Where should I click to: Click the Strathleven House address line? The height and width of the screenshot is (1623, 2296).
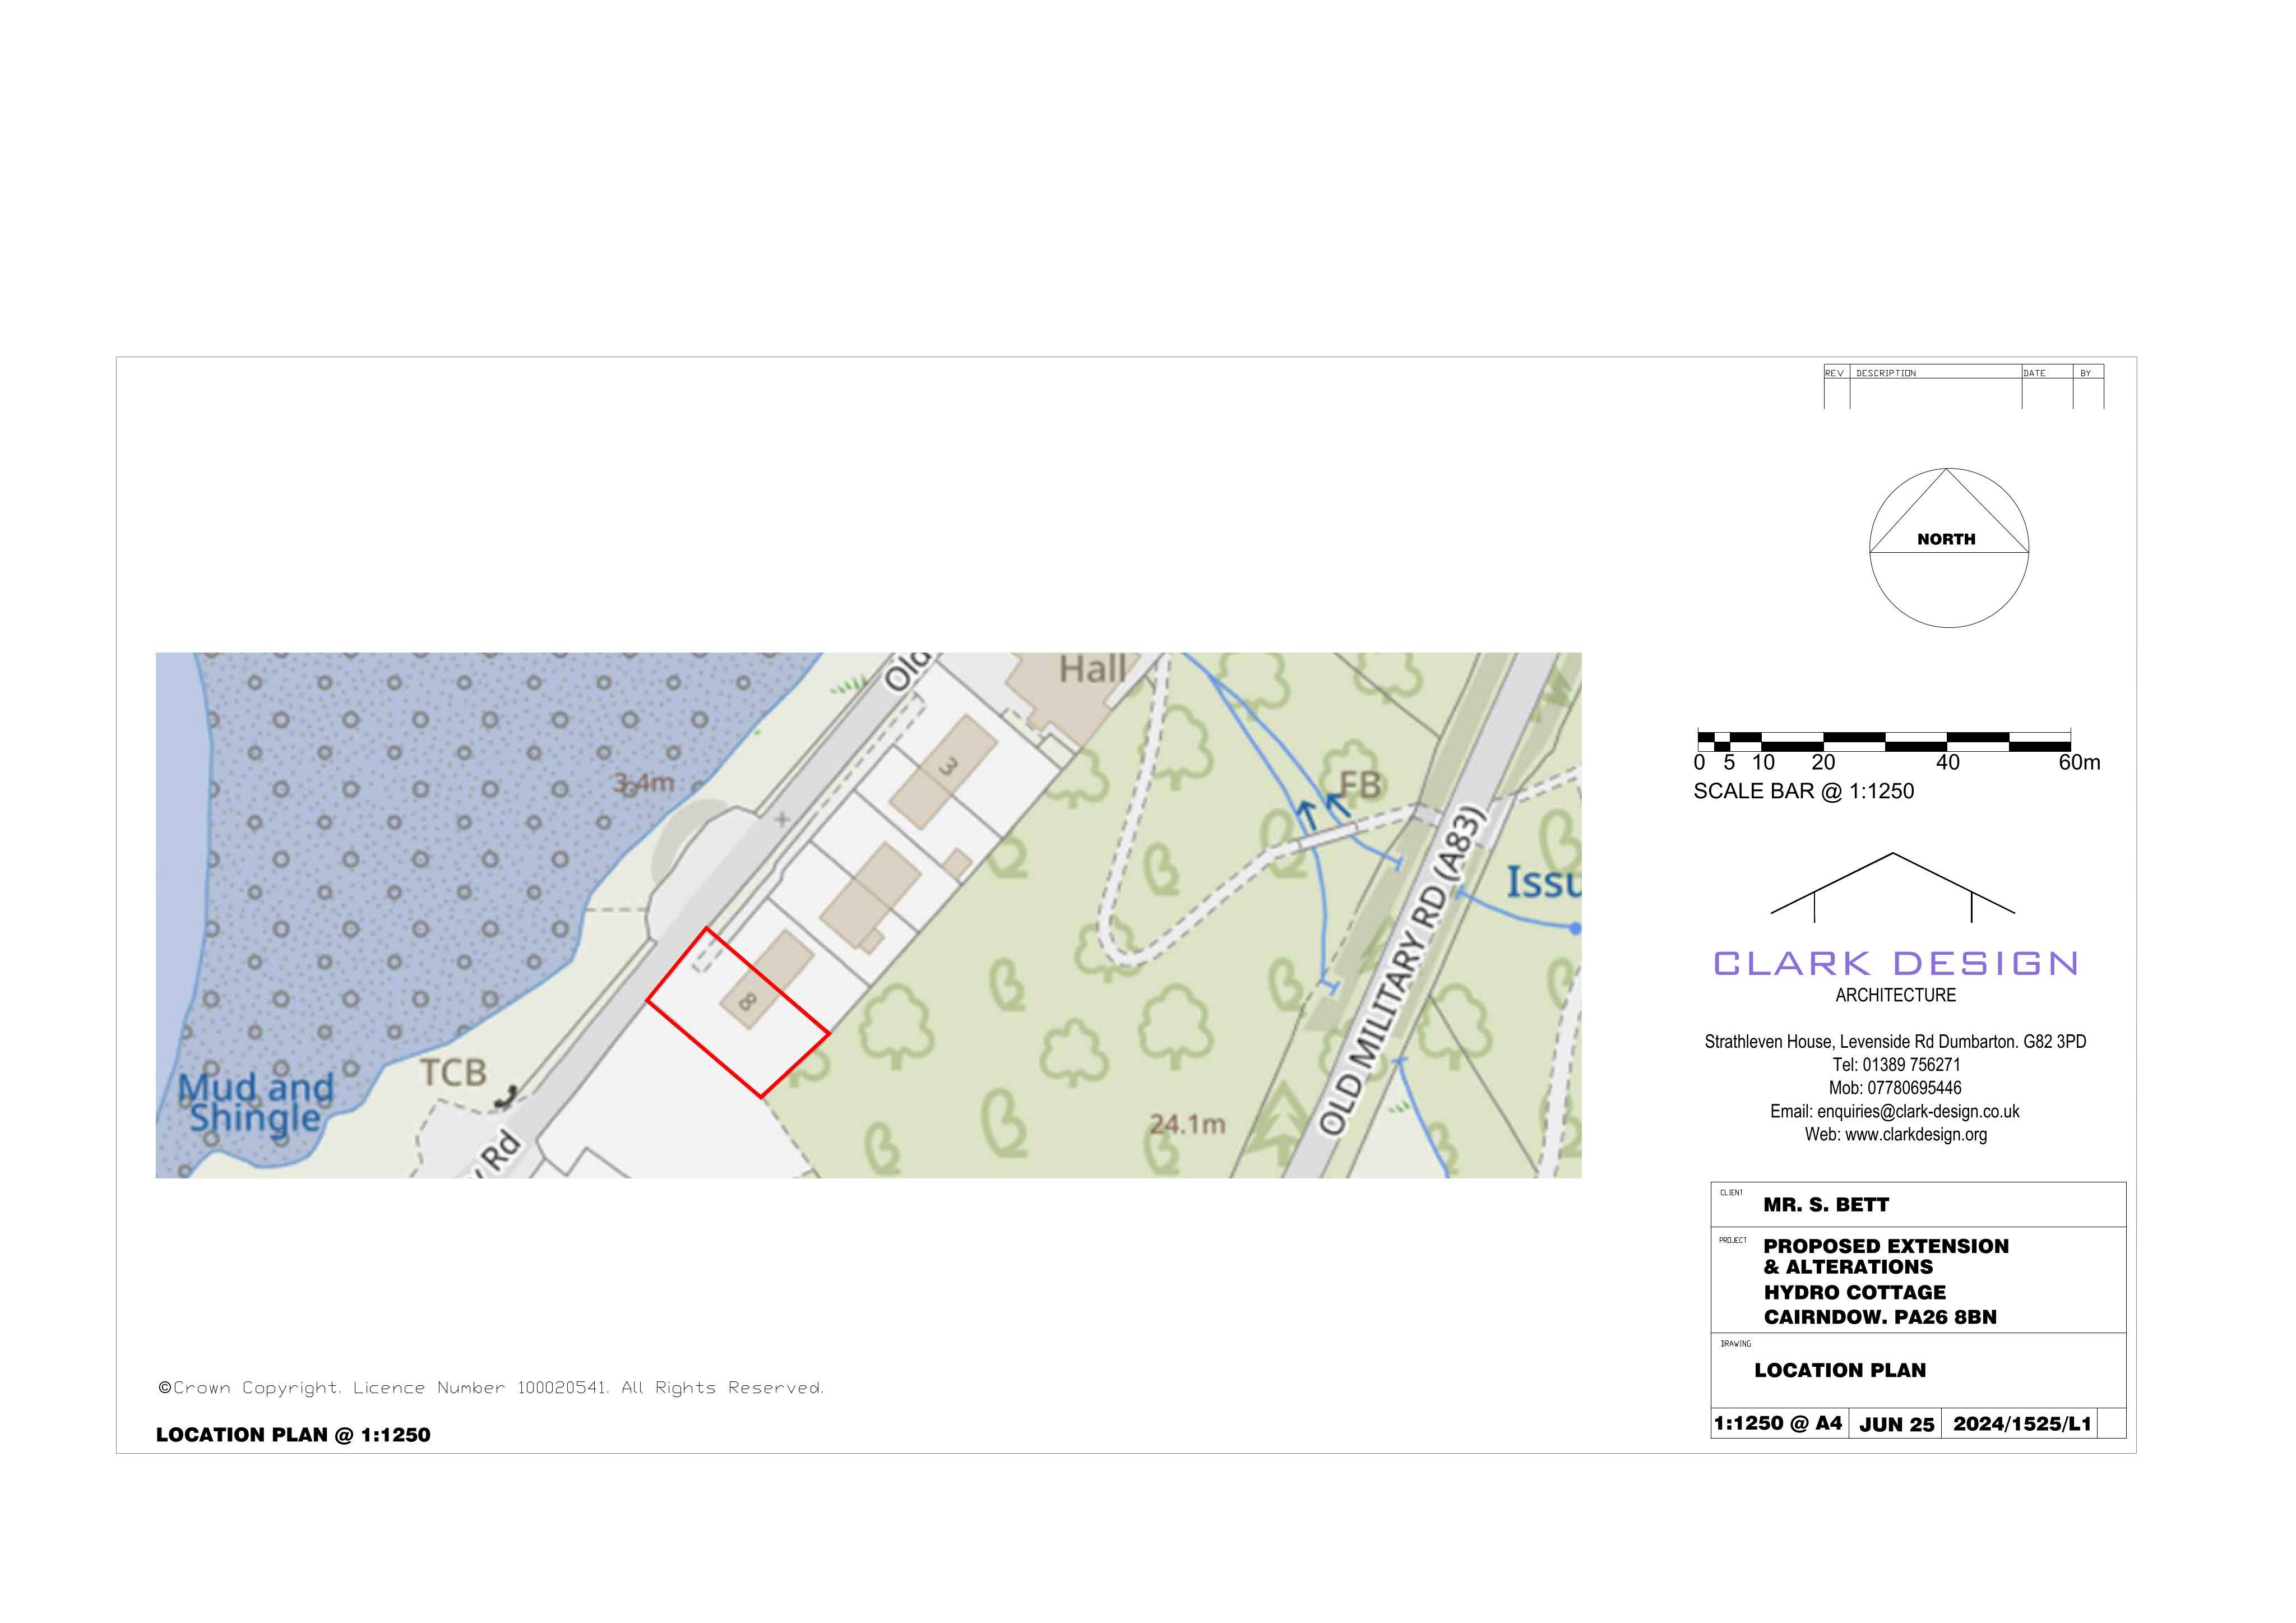click(x=1895, y=1041)
